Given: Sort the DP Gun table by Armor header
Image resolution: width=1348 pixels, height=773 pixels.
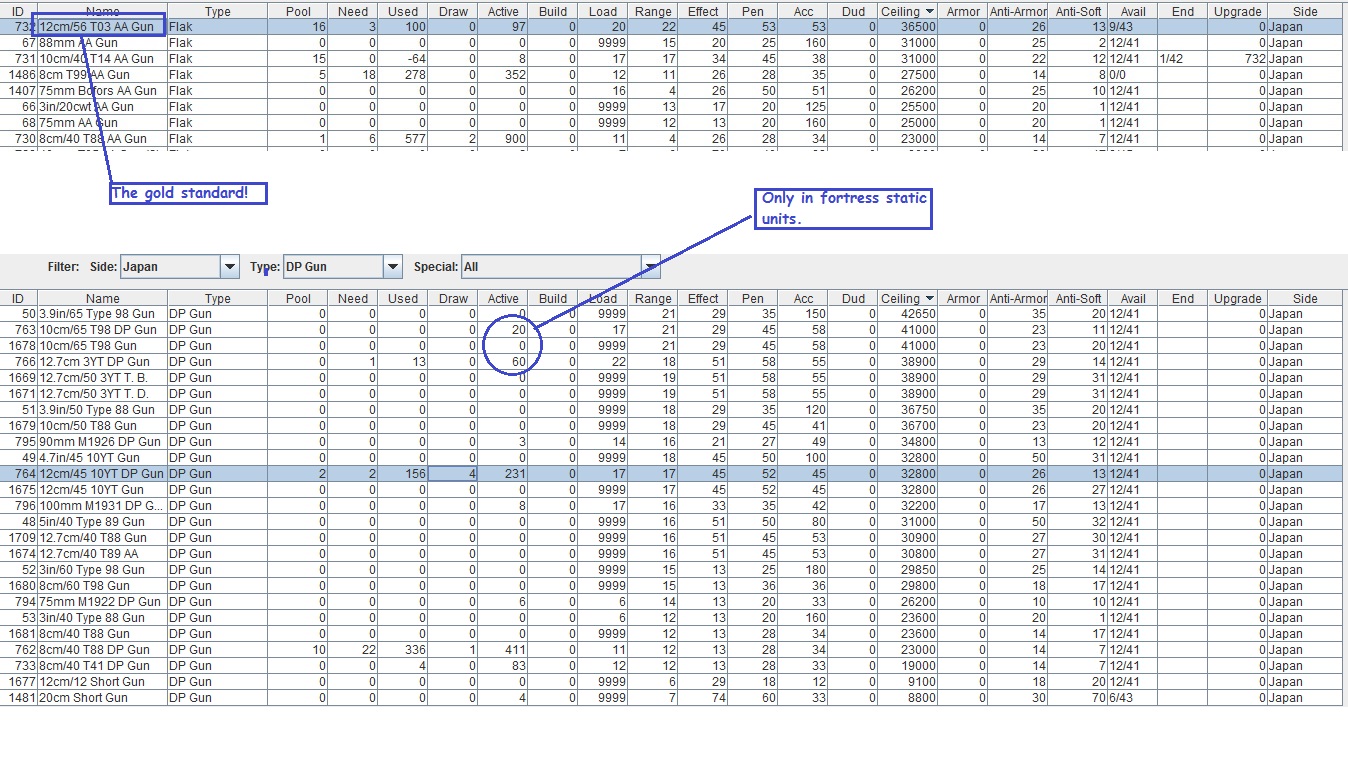Looking at the screenshot, I should (x=963, y=298).
